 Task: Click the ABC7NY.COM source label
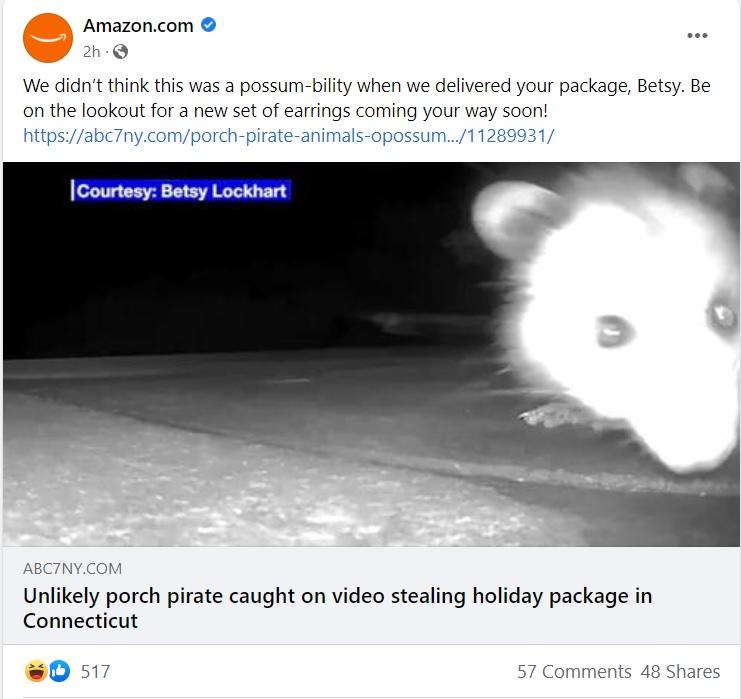click(x=72, y=568)
